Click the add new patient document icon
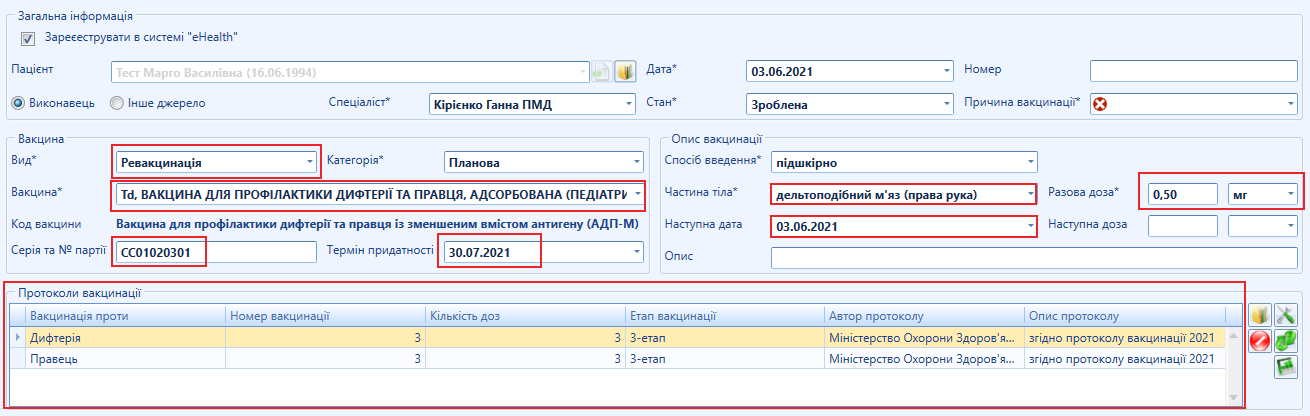1310x416 pixels. pos(602,71)
